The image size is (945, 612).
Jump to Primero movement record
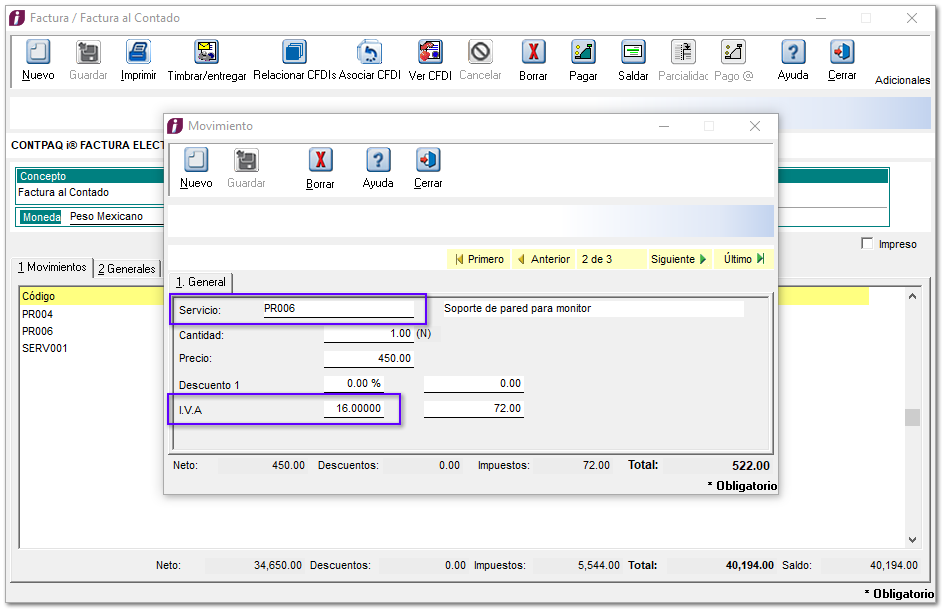(x=479, y=259)
